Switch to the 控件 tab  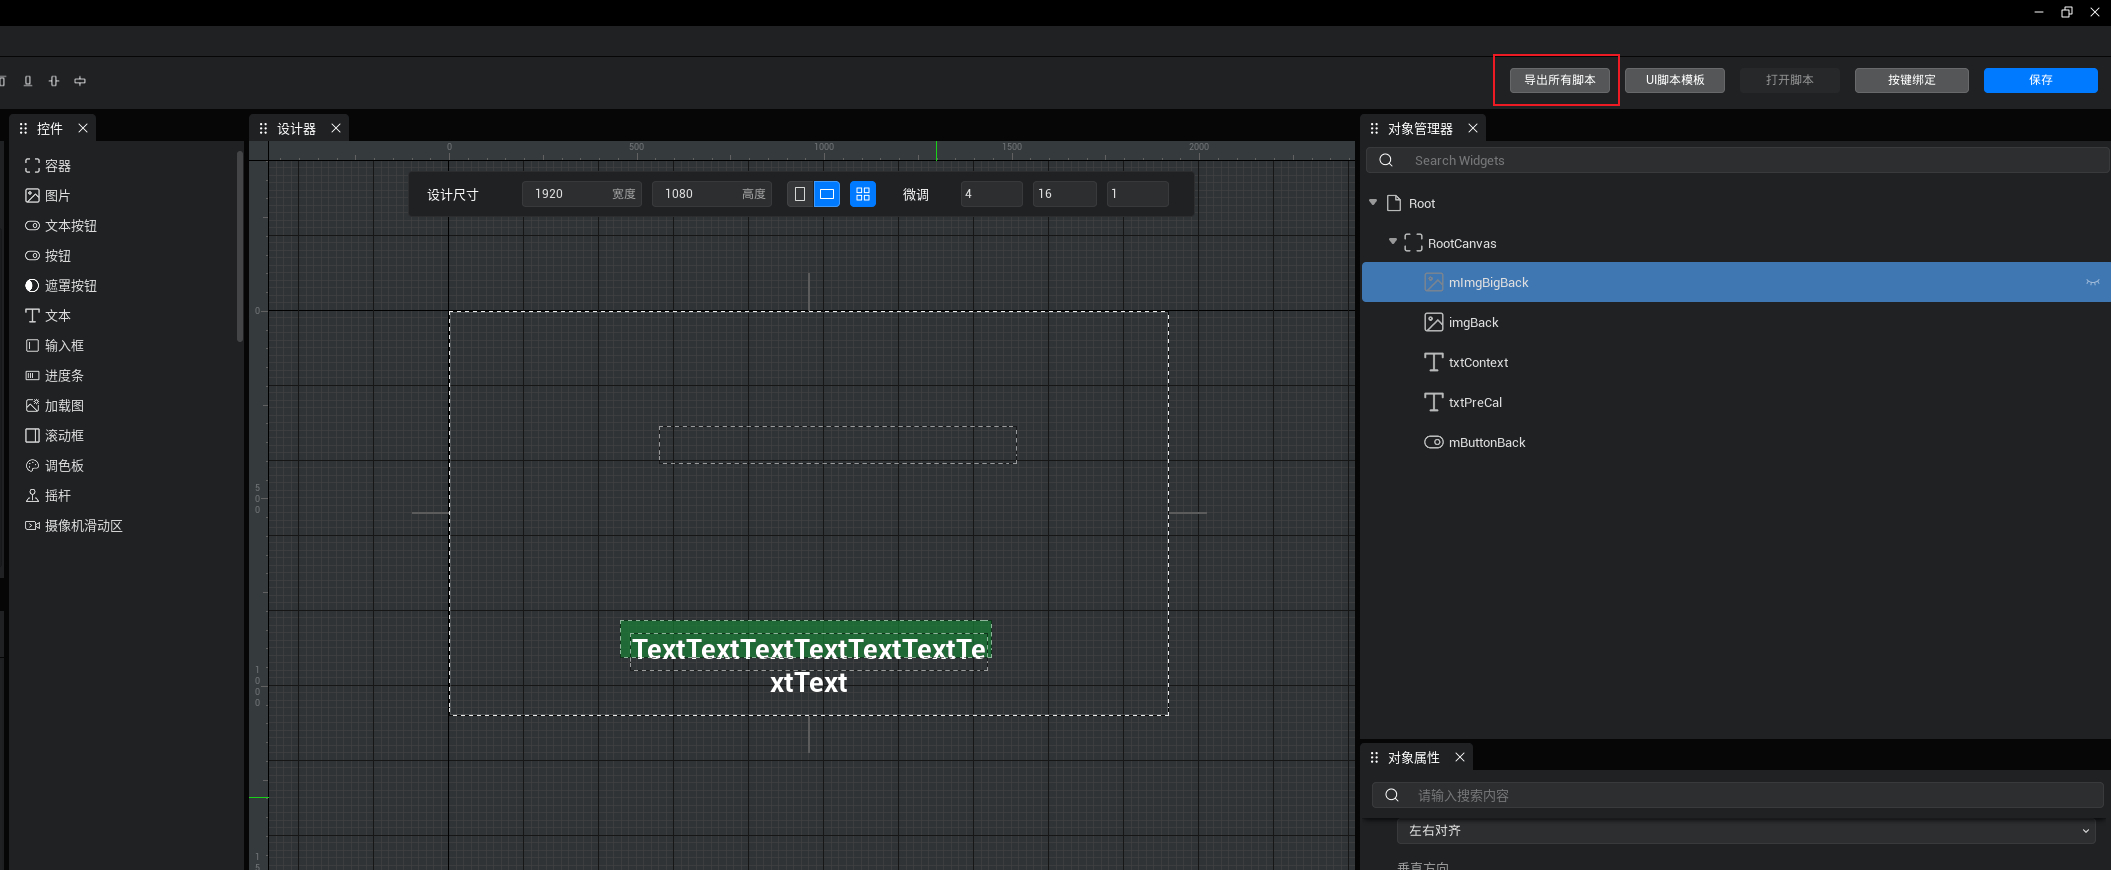pos(50,128)
